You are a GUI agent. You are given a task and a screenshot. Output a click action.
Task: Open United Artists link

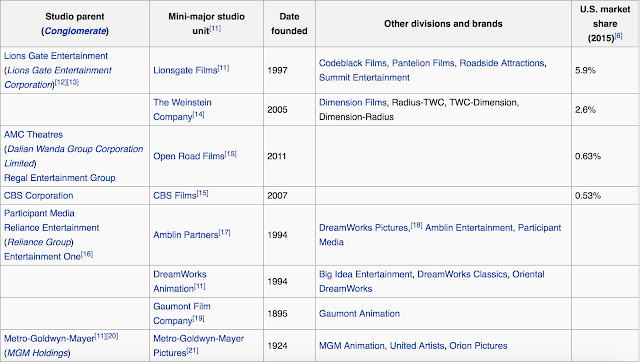[417, 346]
